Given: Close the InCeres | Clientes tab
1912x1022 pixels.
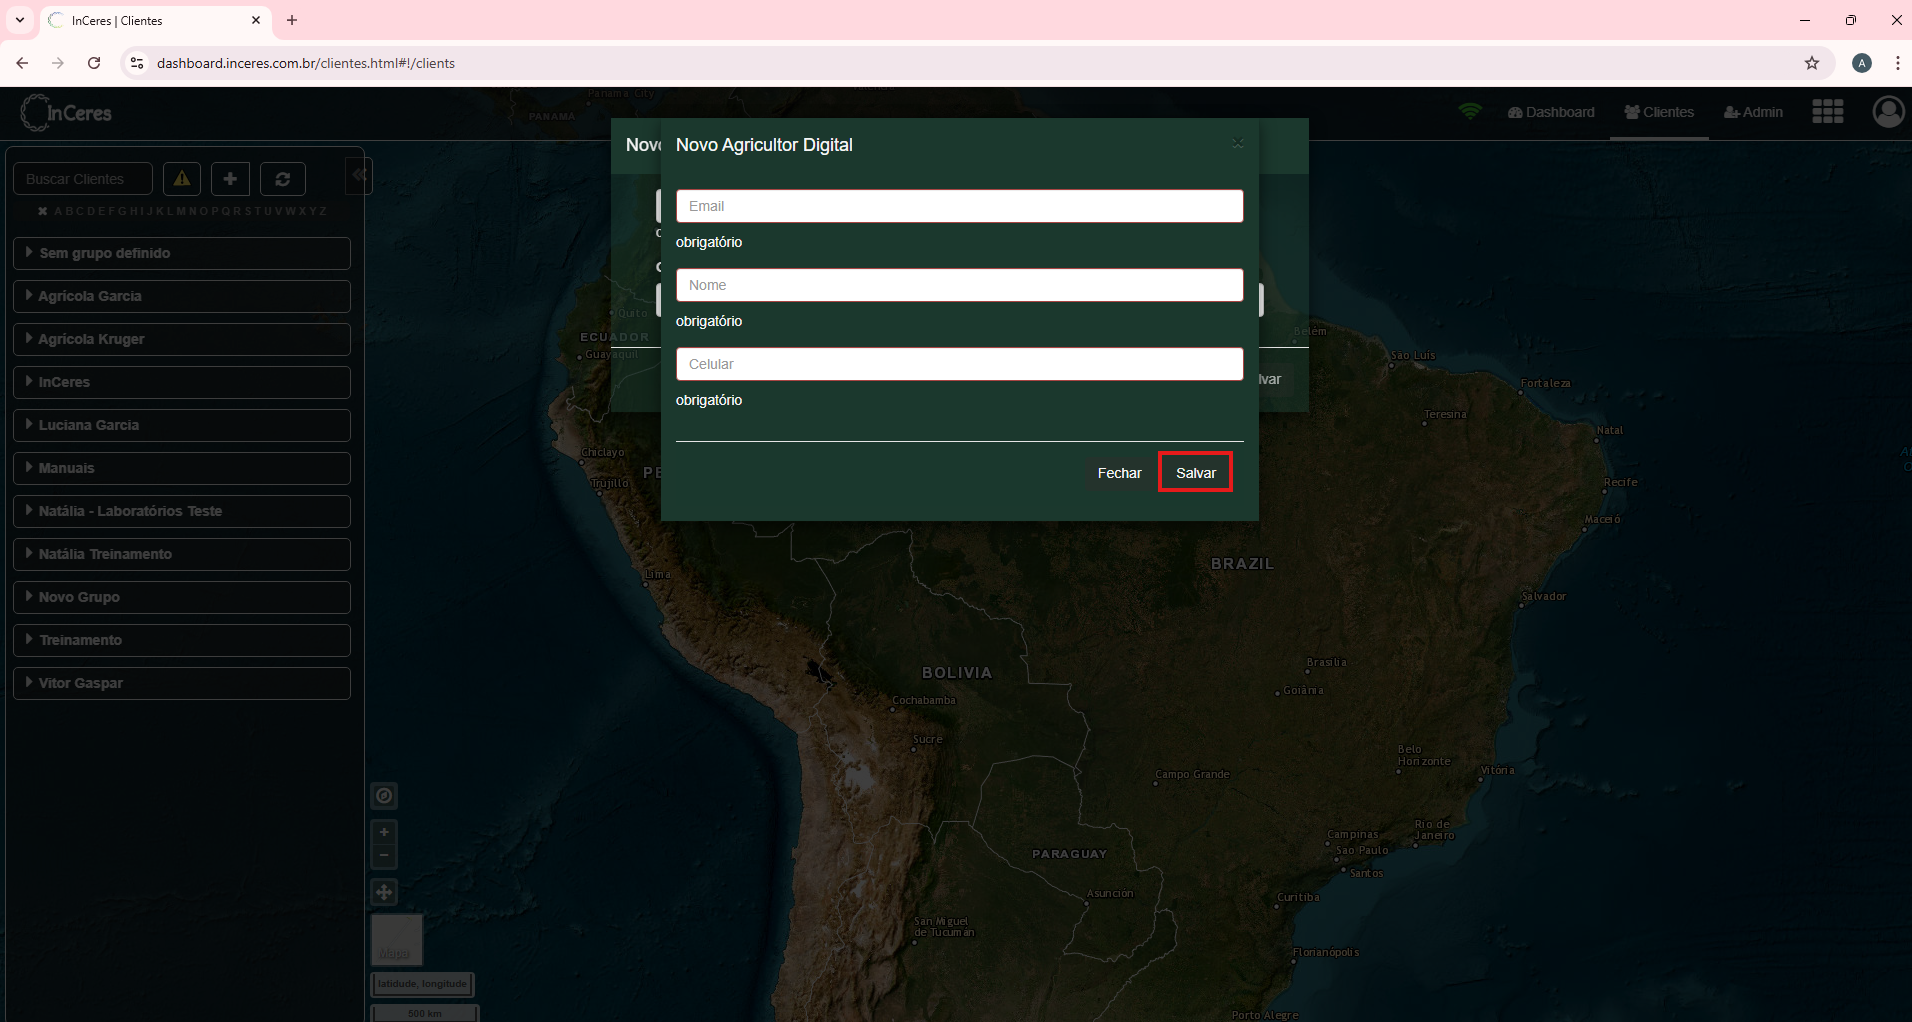Looking at the screenshot, I should [256, 20].
